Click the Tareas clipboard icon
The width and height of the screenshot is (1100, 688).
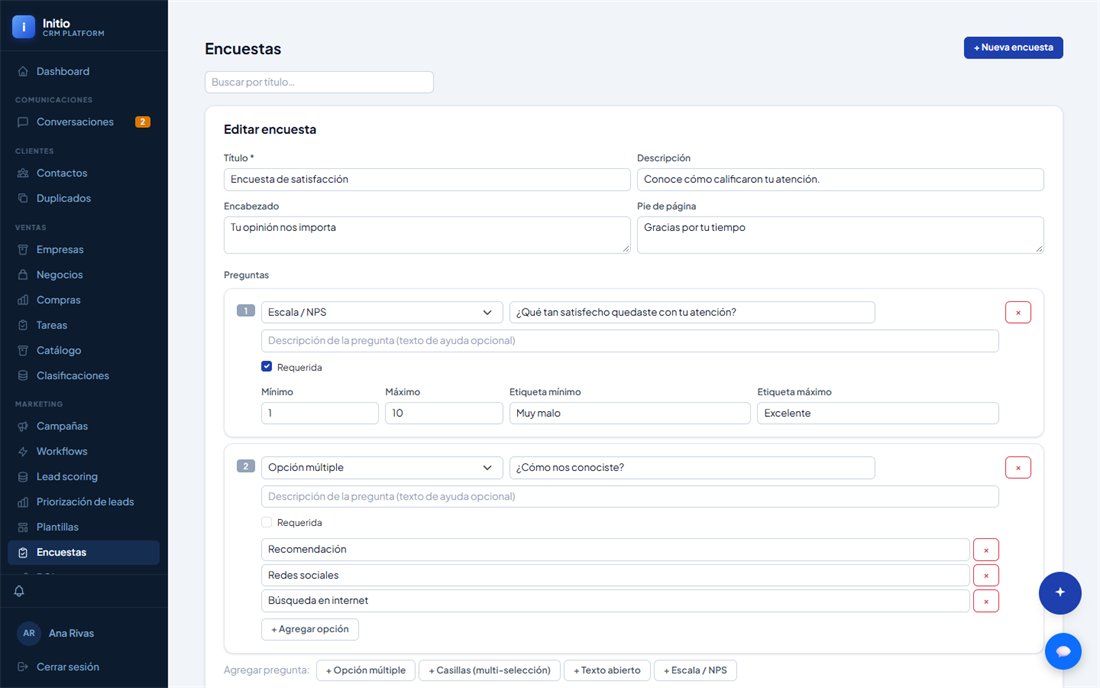click(x=22, y=325)
